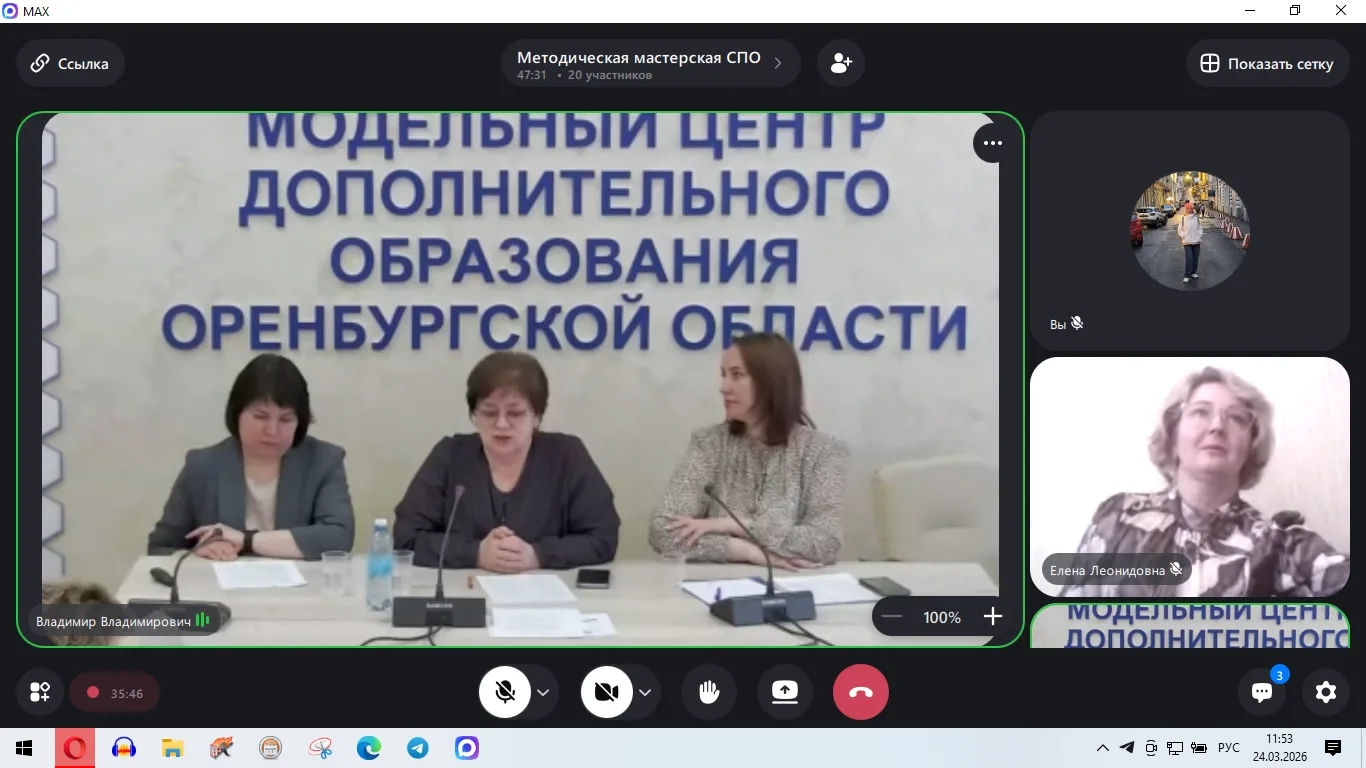
Task: Open Методическая мастерская СПО conference details
Action: coord(650,64)
